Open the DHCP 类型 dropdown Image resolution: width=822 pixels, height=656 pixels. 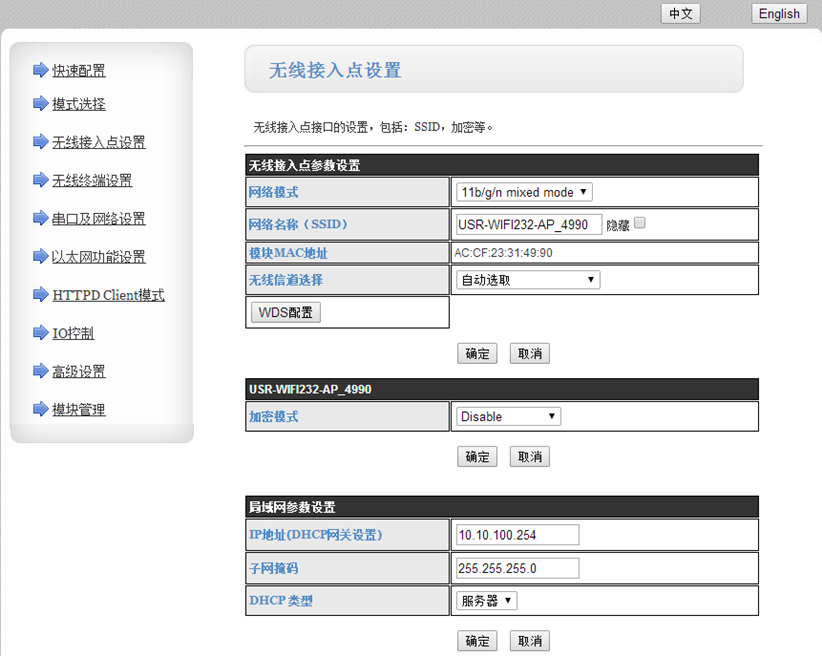[486, 600]
